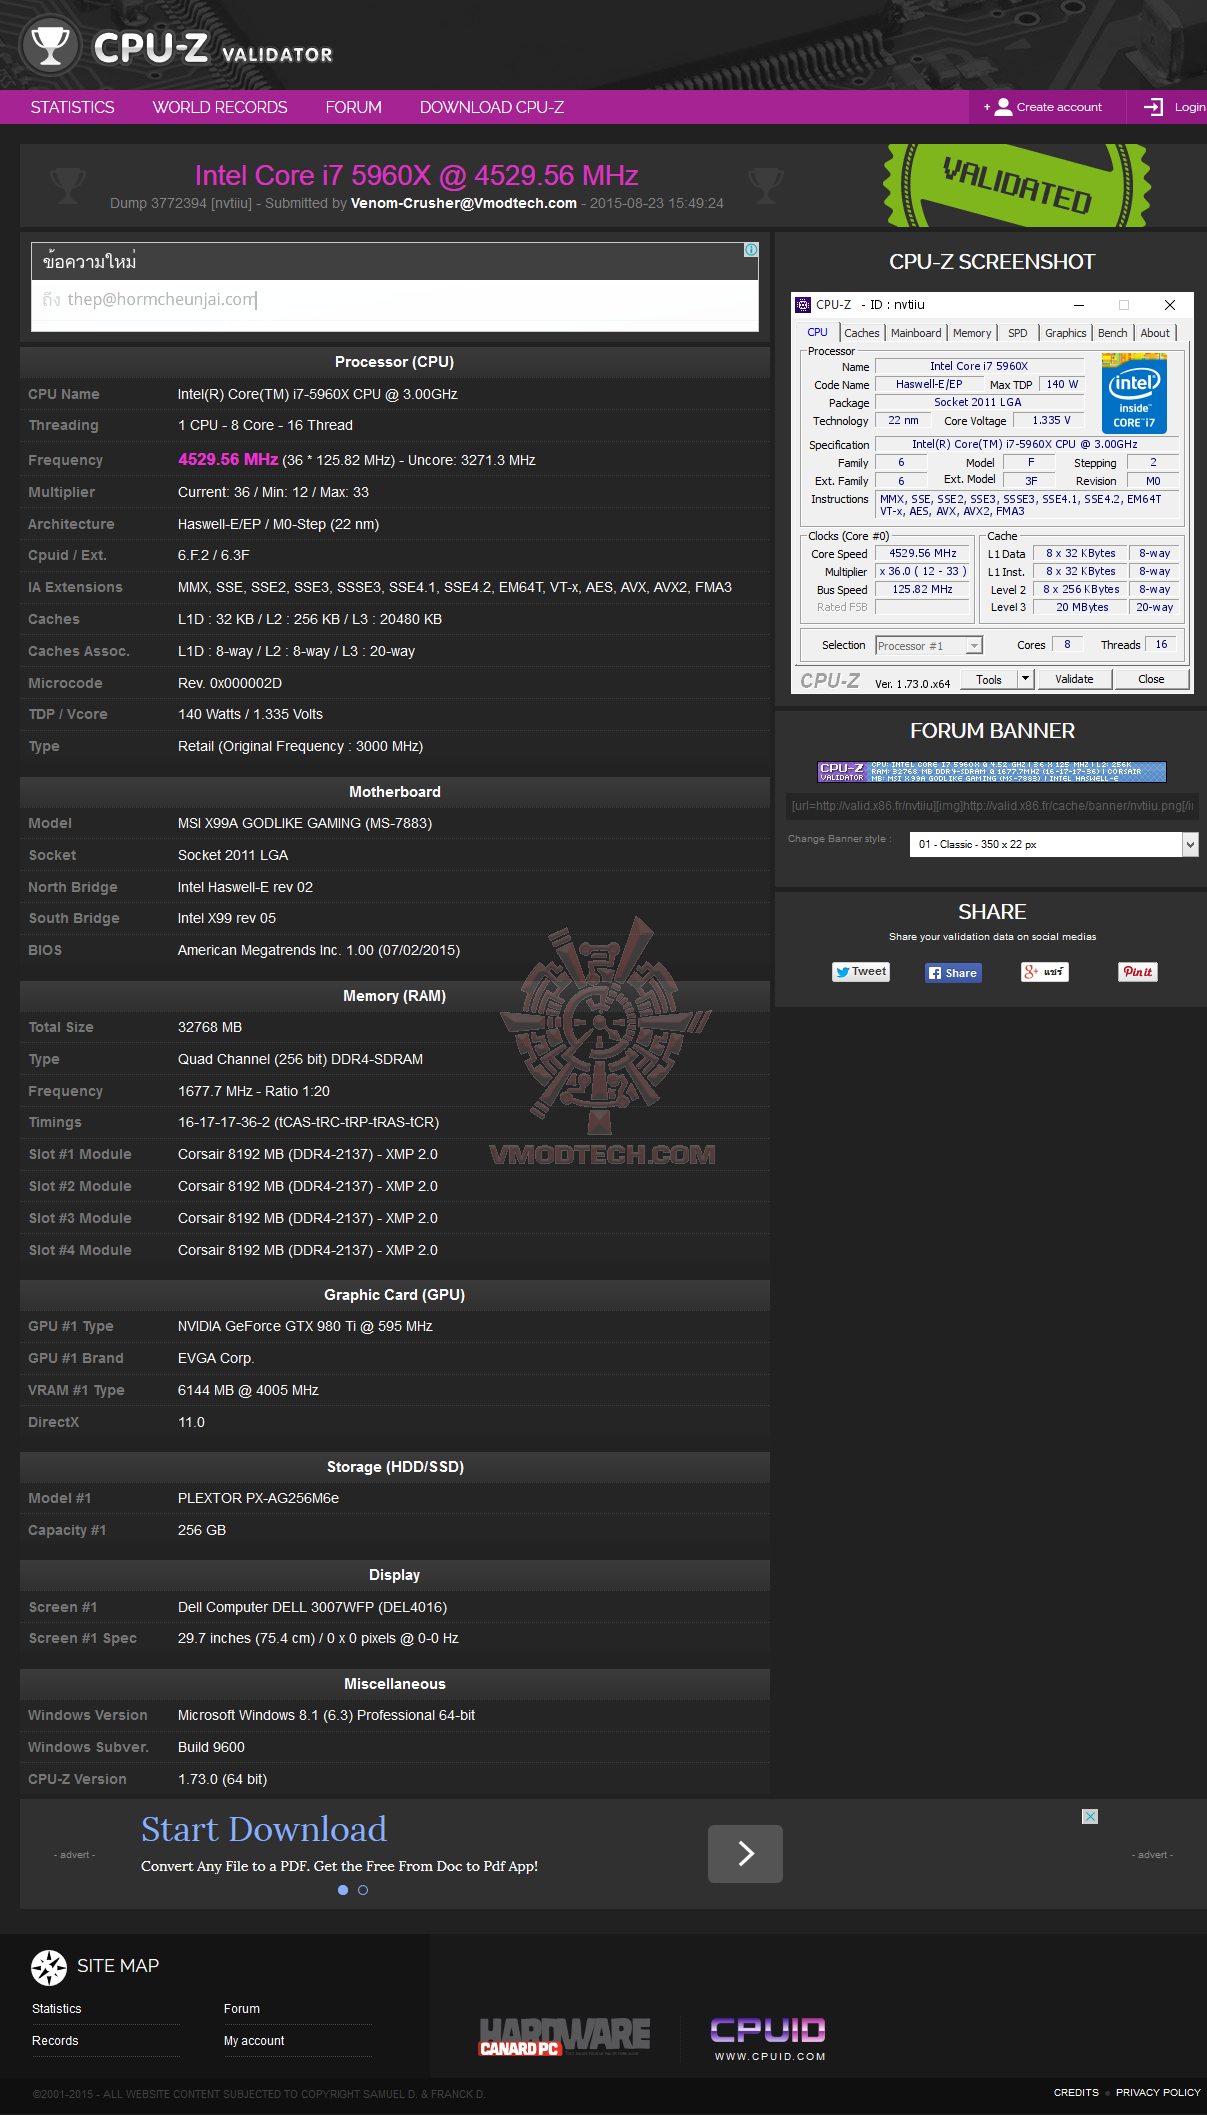Viewport: 1207px width, 2115px height.
Task: Switch to the Bench tab
Action: (1113, 333)
